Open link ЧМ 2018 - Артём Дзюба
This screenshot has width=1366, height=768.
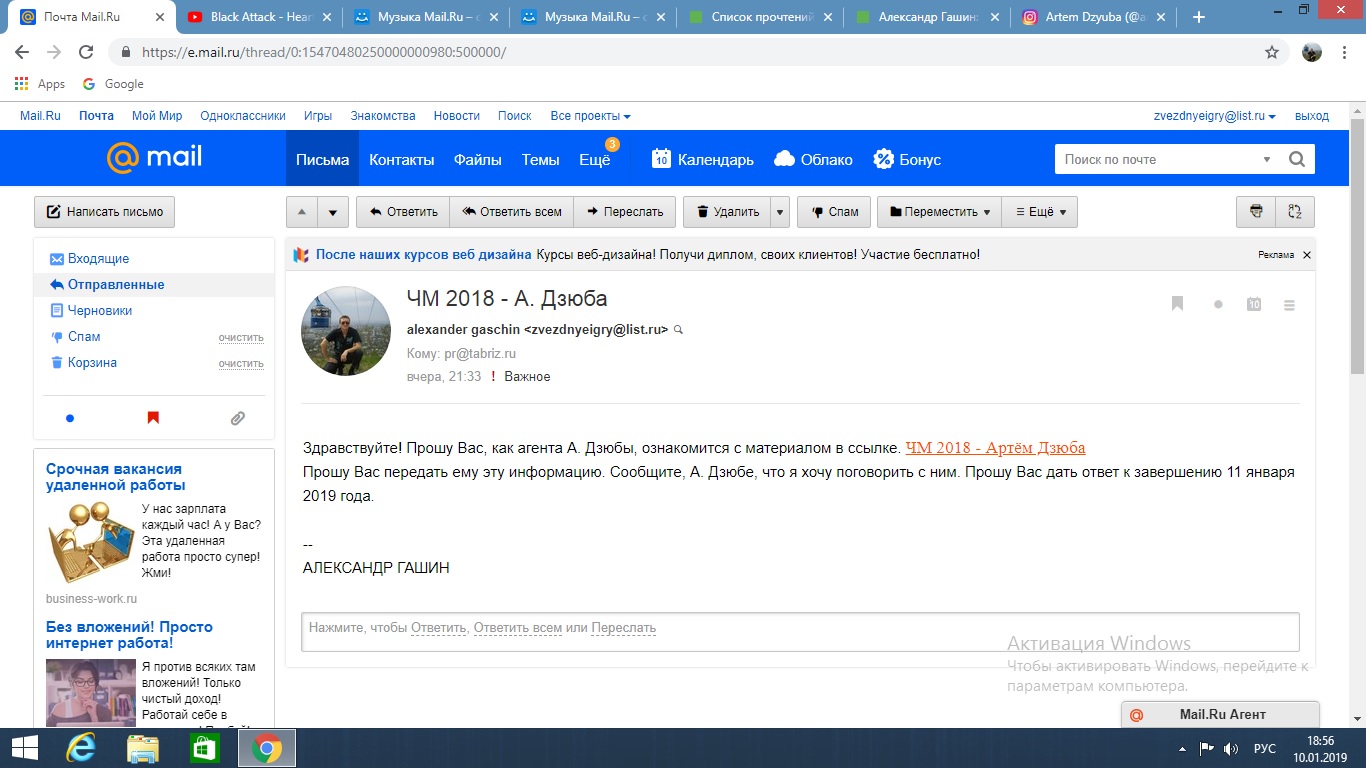(x=995, y=448)
